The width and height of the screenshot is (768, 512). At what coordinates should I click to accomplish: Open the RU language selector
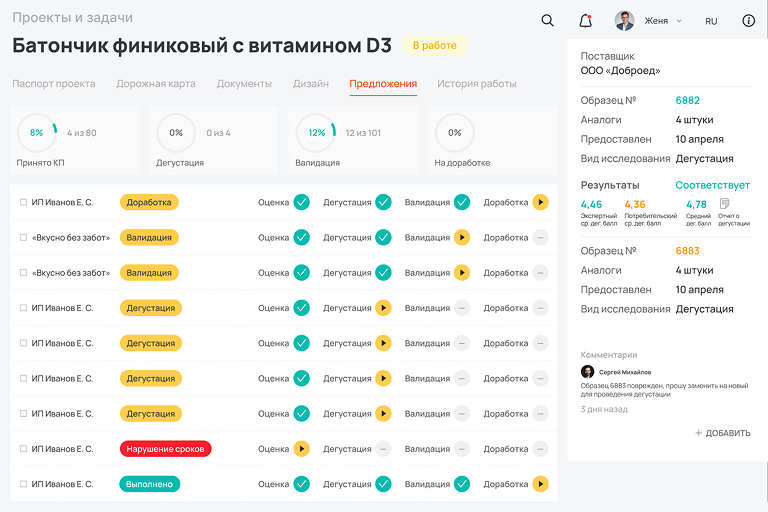[x=711, y=21]
